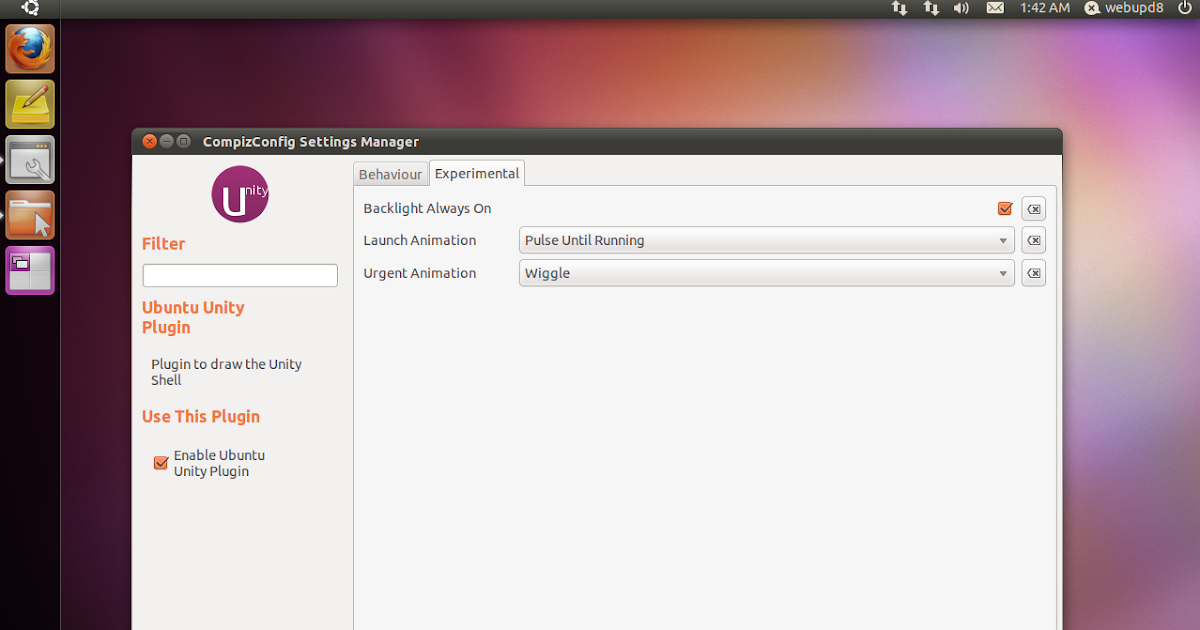Open the sticky notes app from the launcher

point(29,104)
